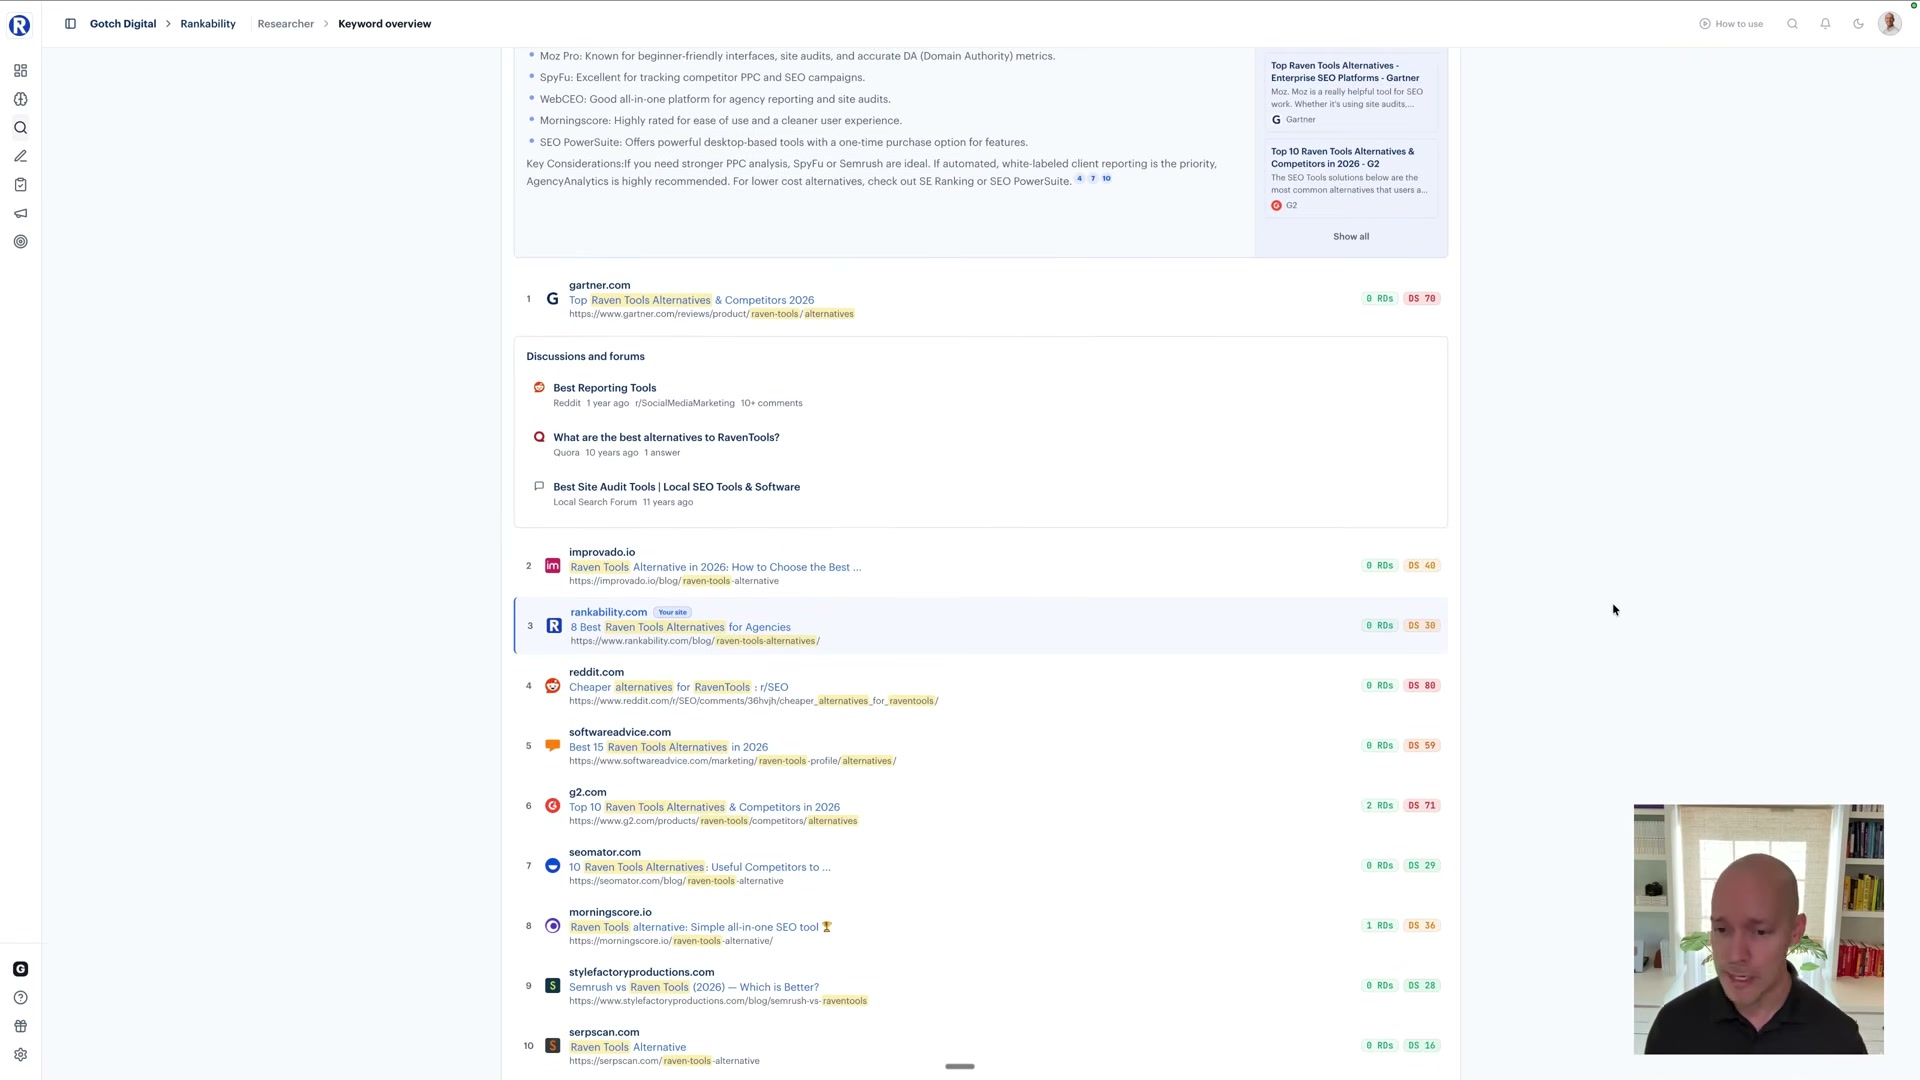This screenshot has height=1080, width=1920.
Task: Go to Researcher breadcrumb
Action: pyautogui.click(x=285, y=24)
